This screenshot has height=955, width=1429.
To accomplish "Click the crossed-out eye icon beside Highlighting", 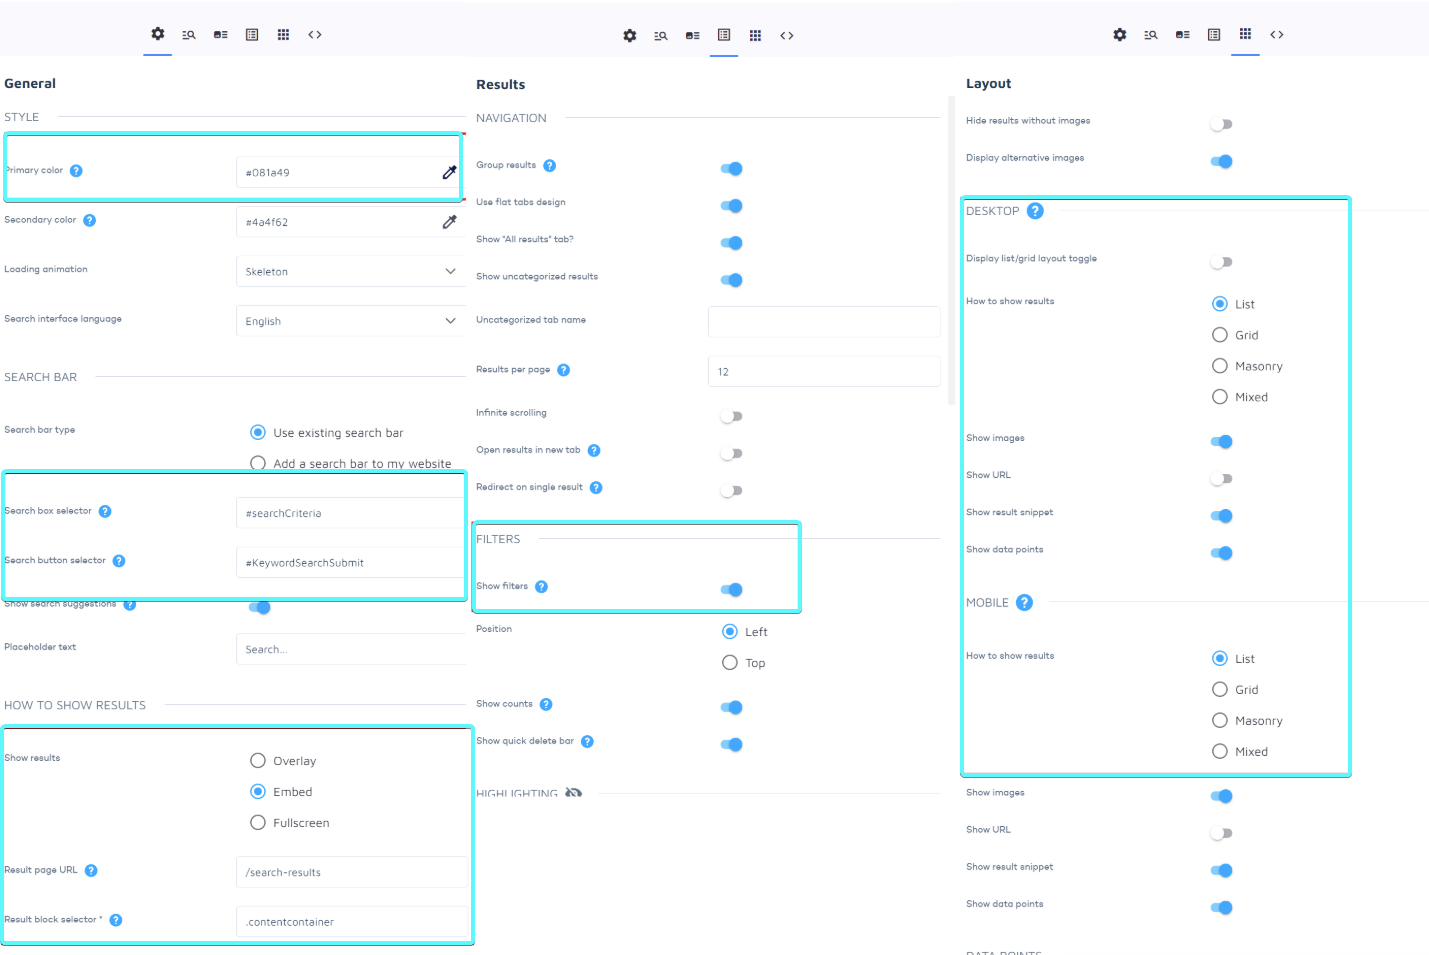I will [x=573, y=793].
